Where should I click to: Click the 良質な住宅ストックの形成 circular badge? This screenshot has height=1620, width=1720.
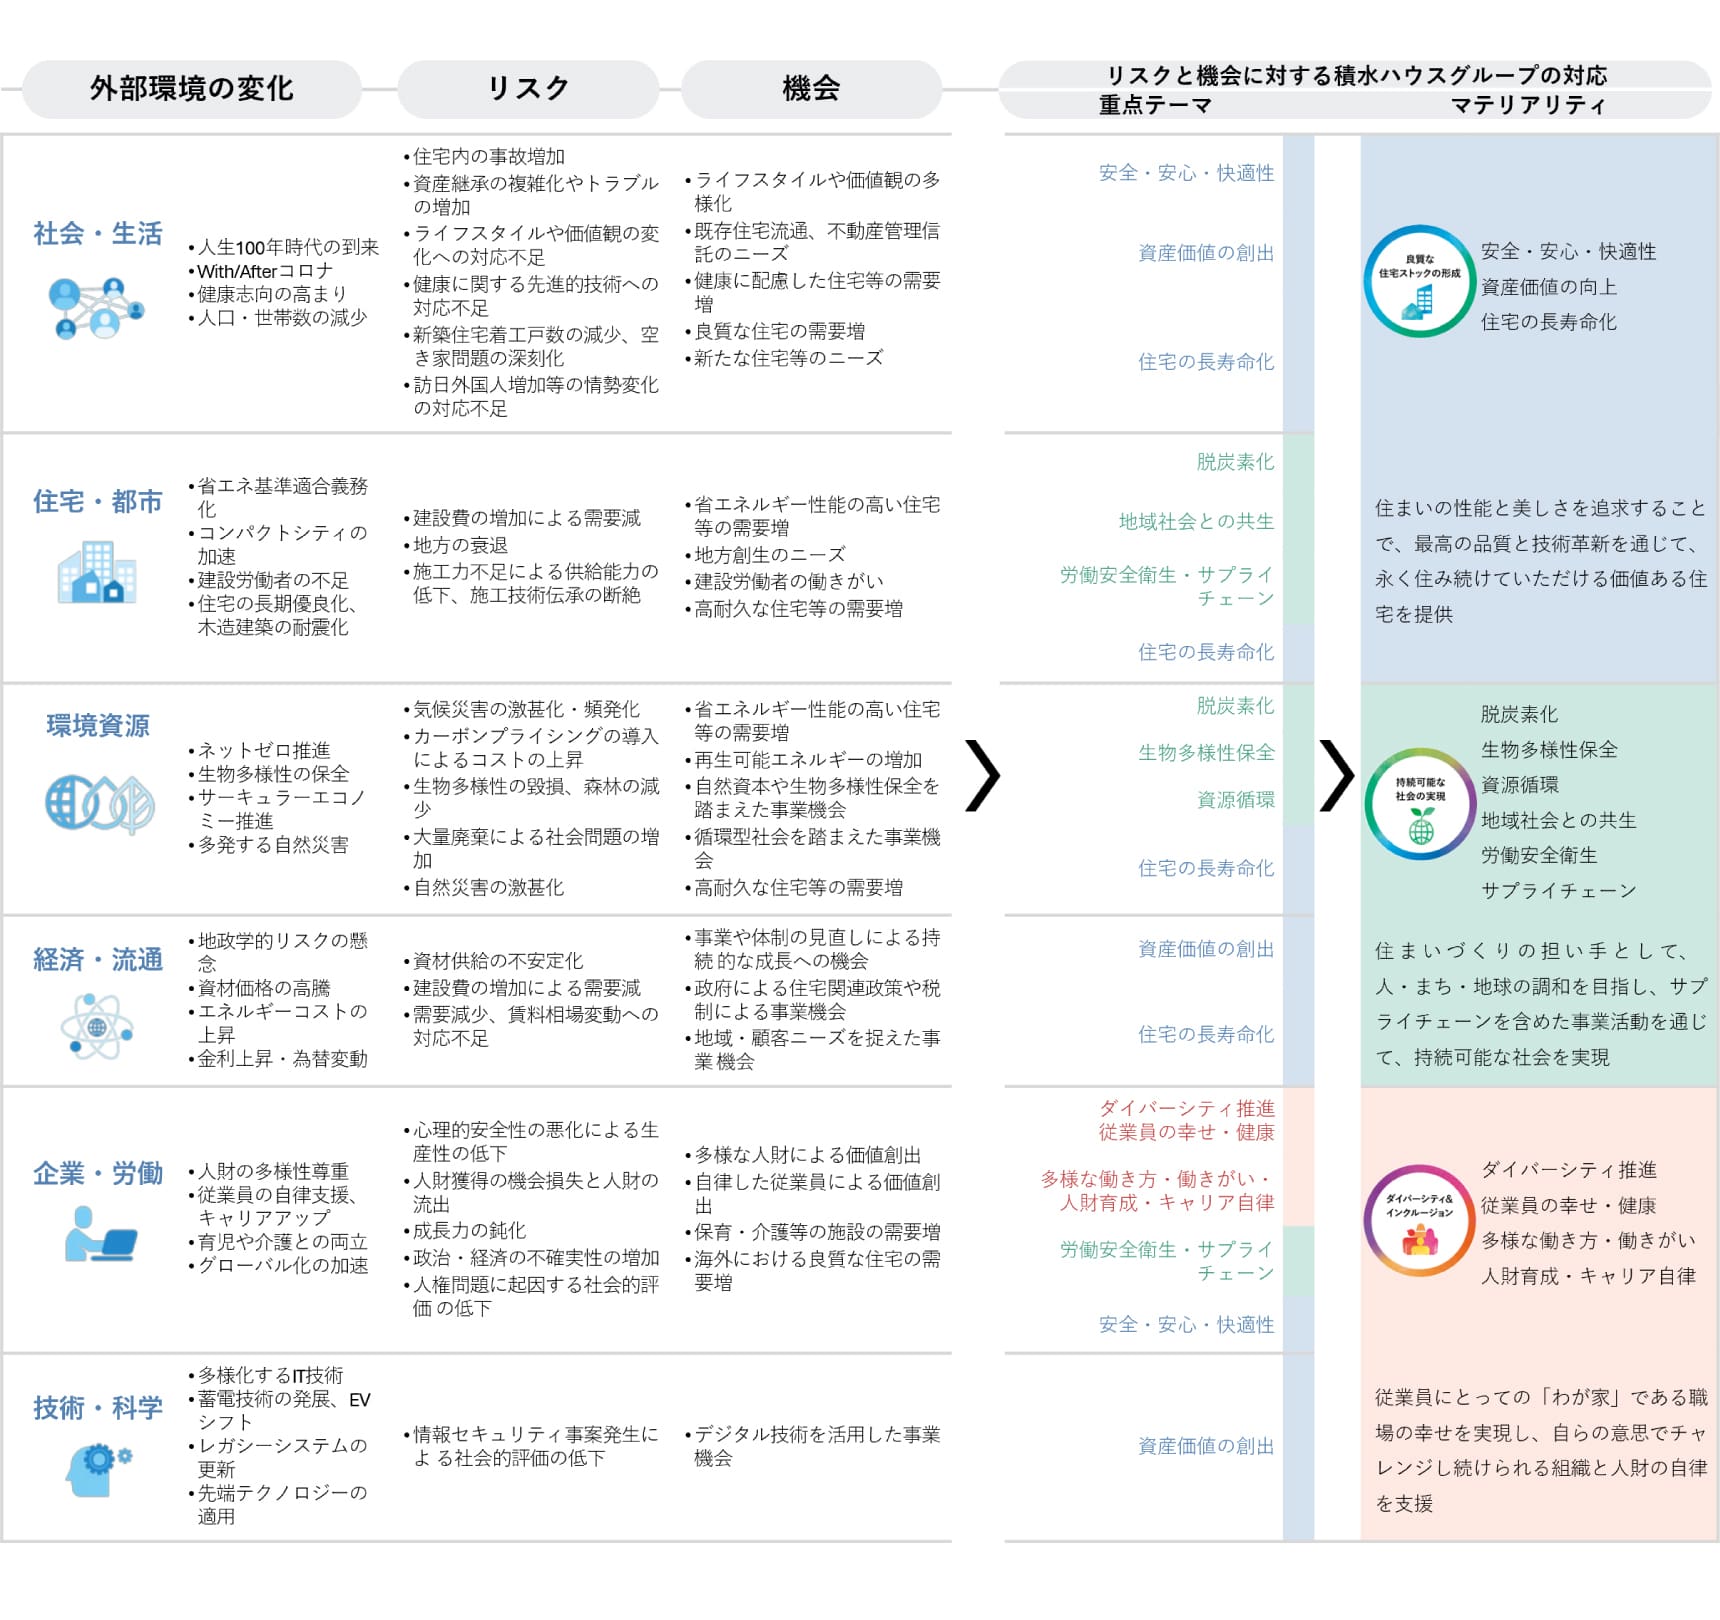click(1419, 282)
